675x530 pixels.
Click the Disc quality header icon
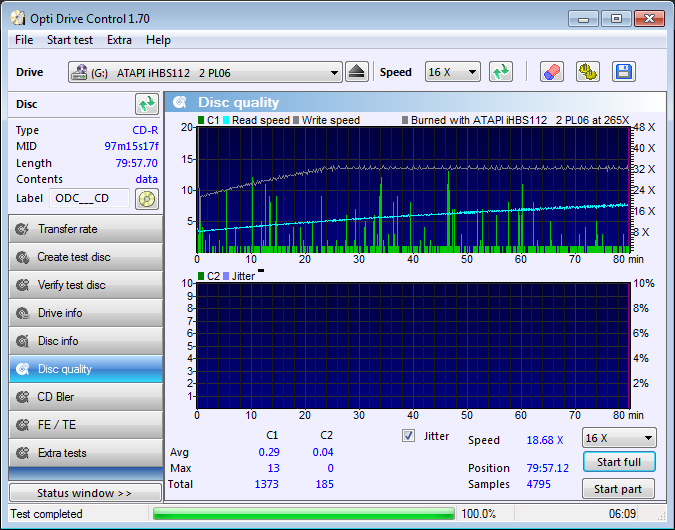point(180,102)
